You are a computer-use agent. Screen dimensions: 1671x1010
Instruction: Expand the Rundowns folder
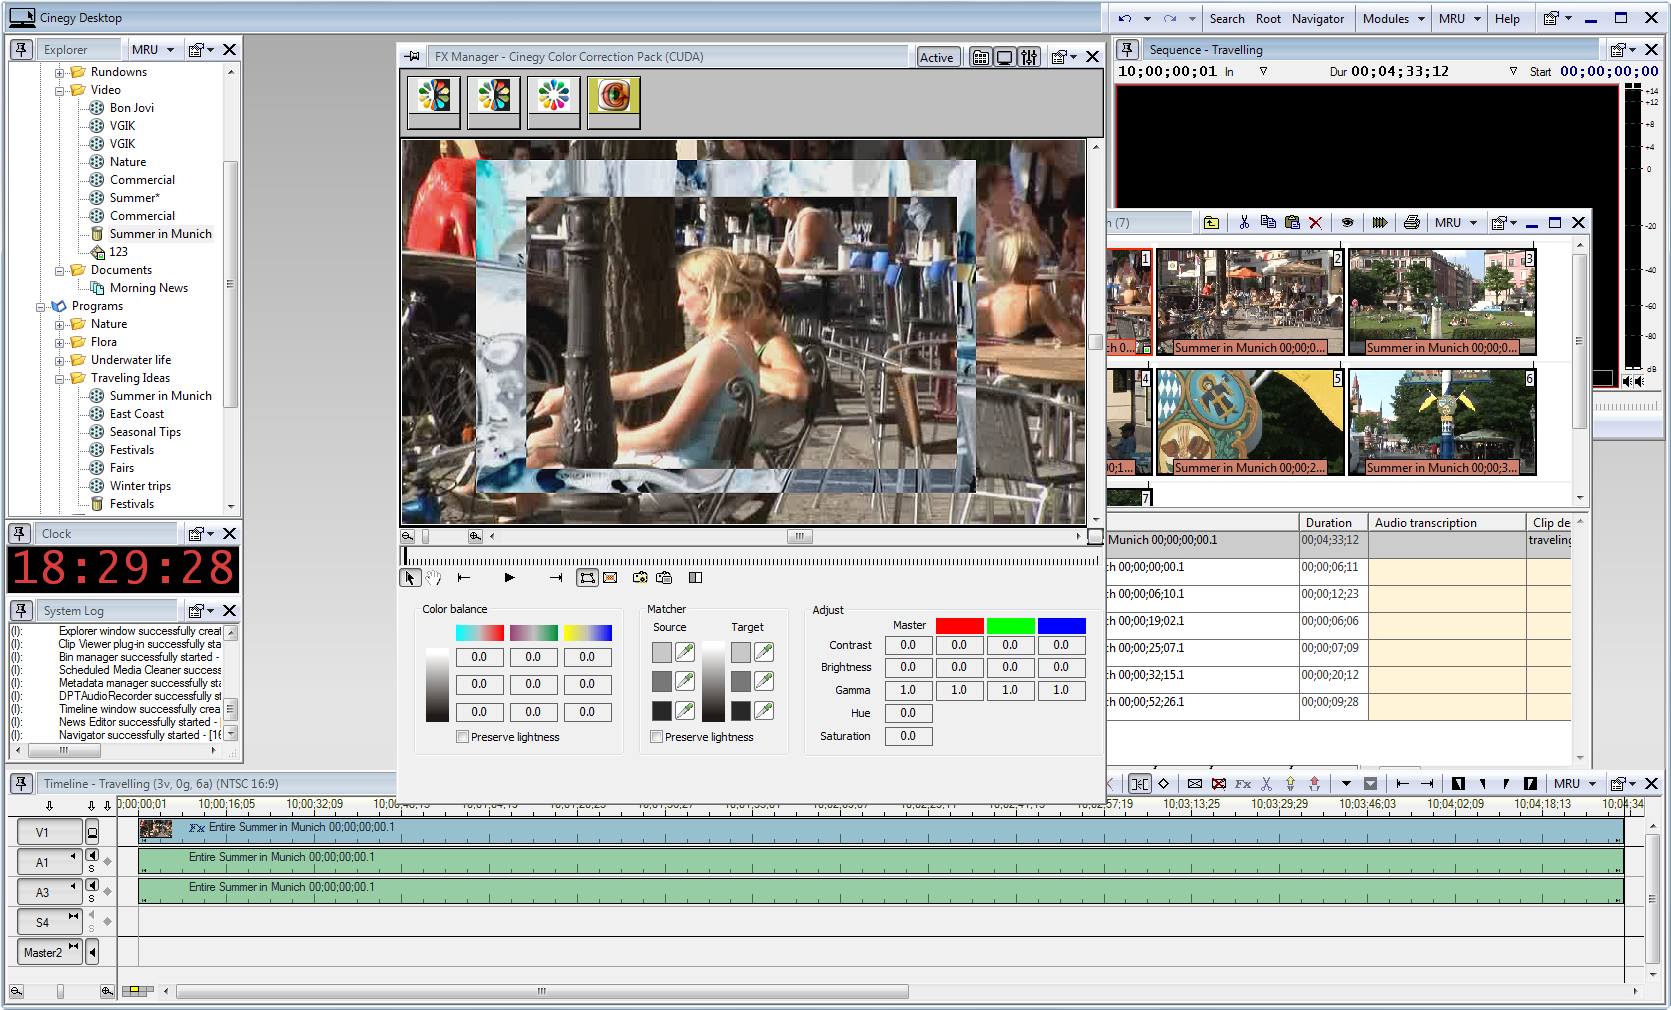[x=60, y=72]
